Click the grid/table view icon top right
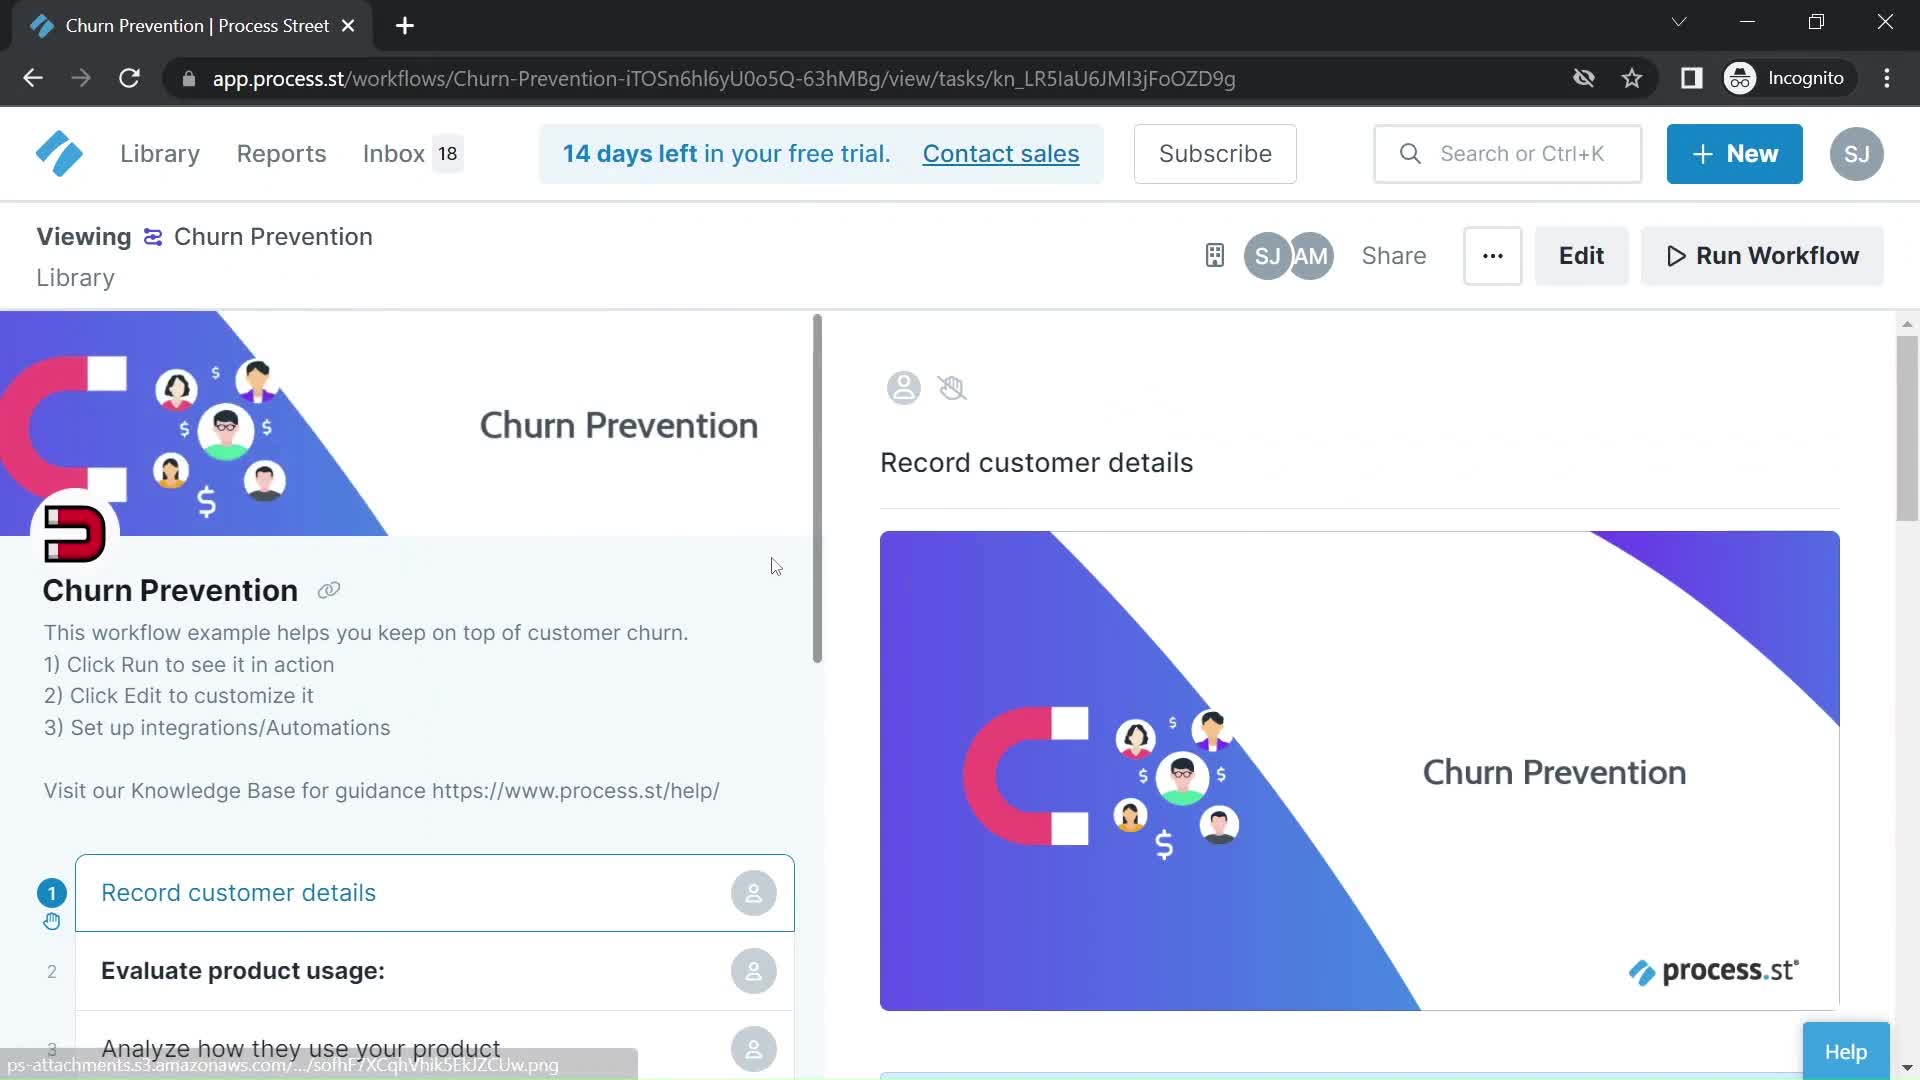Screen dimensions: 1920x1080 pyautogui.click(x=1213, y=255)
